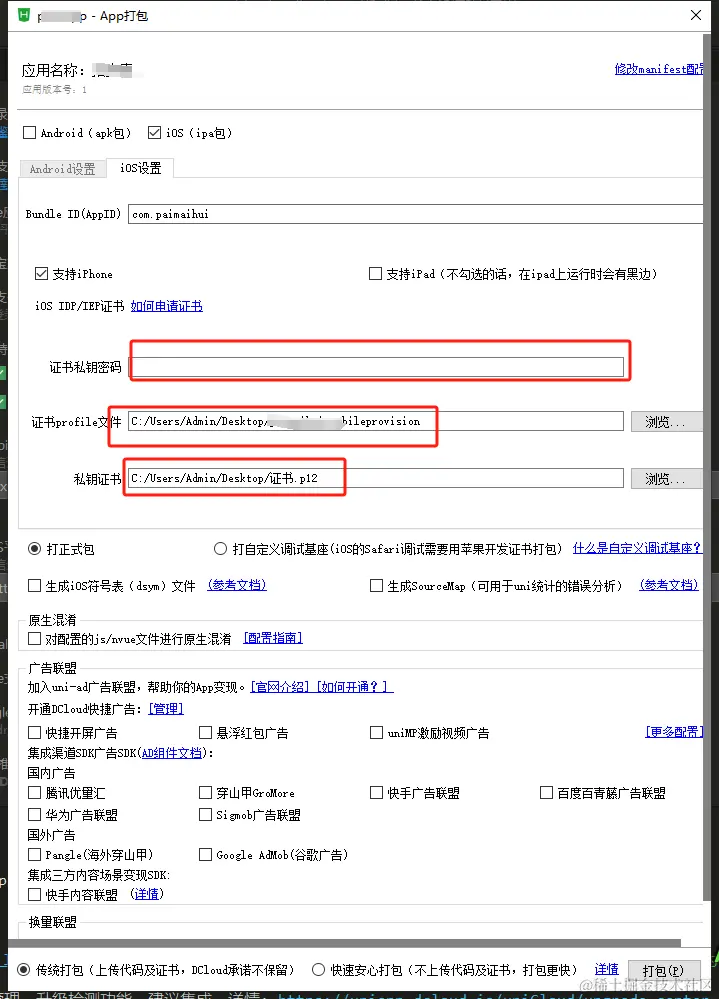Click 浏览 button for 证书profile文件
Image resolution: width=719 pixels, height=999 pixels.
click(666, 422)
